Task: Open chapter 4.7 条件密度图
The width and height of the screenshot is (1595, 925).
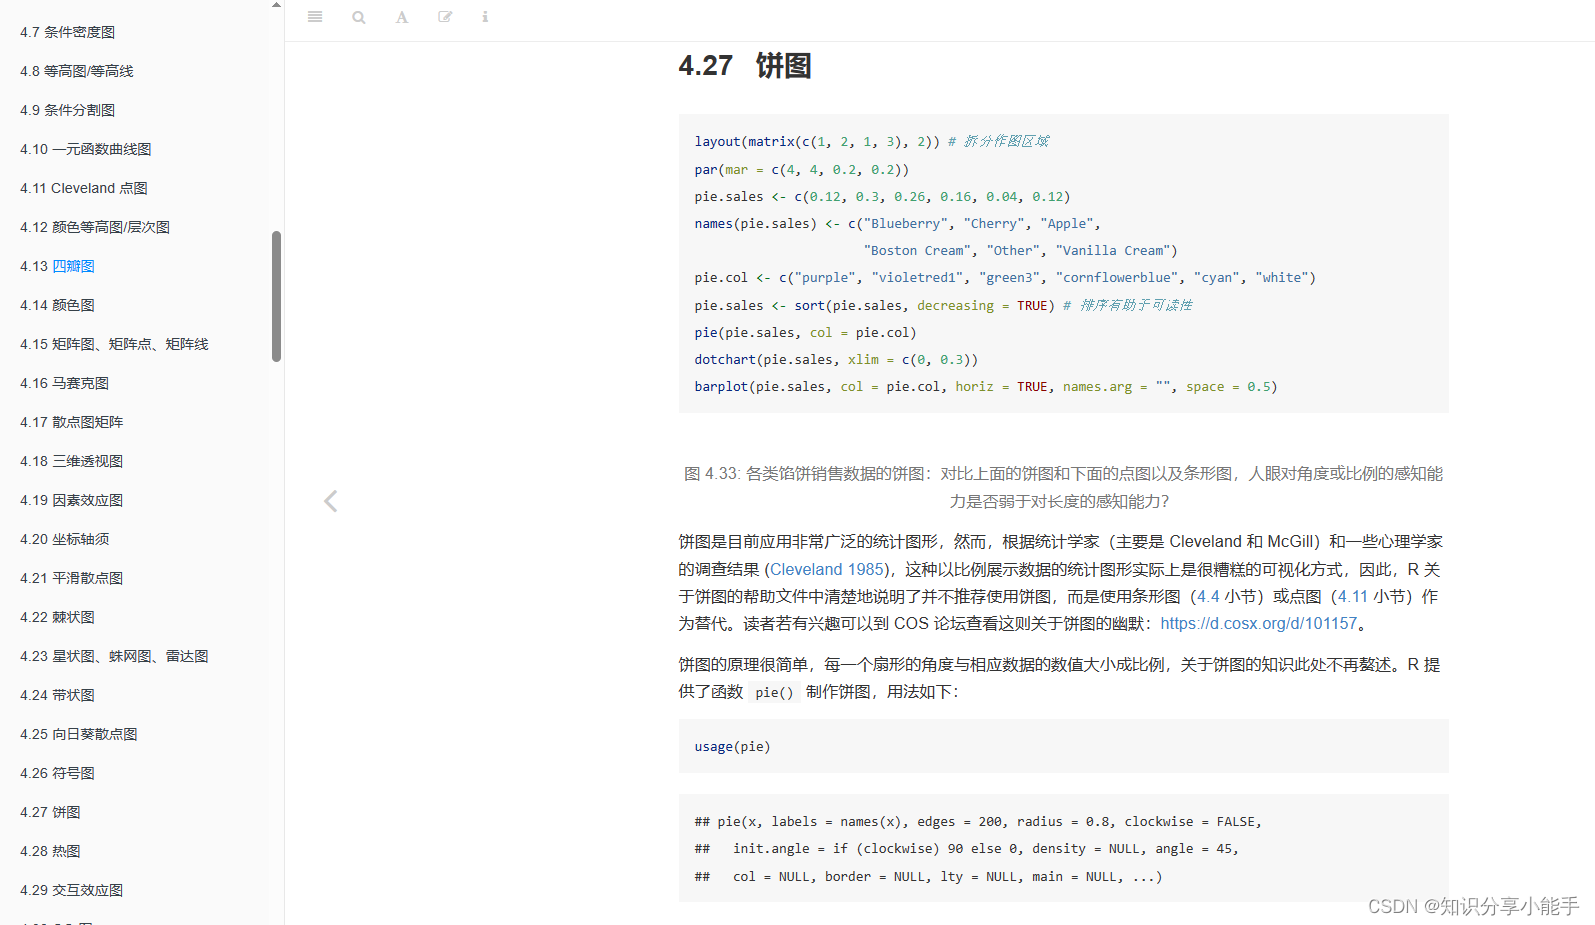Action: pyautogui.click(x=67, y=32)
